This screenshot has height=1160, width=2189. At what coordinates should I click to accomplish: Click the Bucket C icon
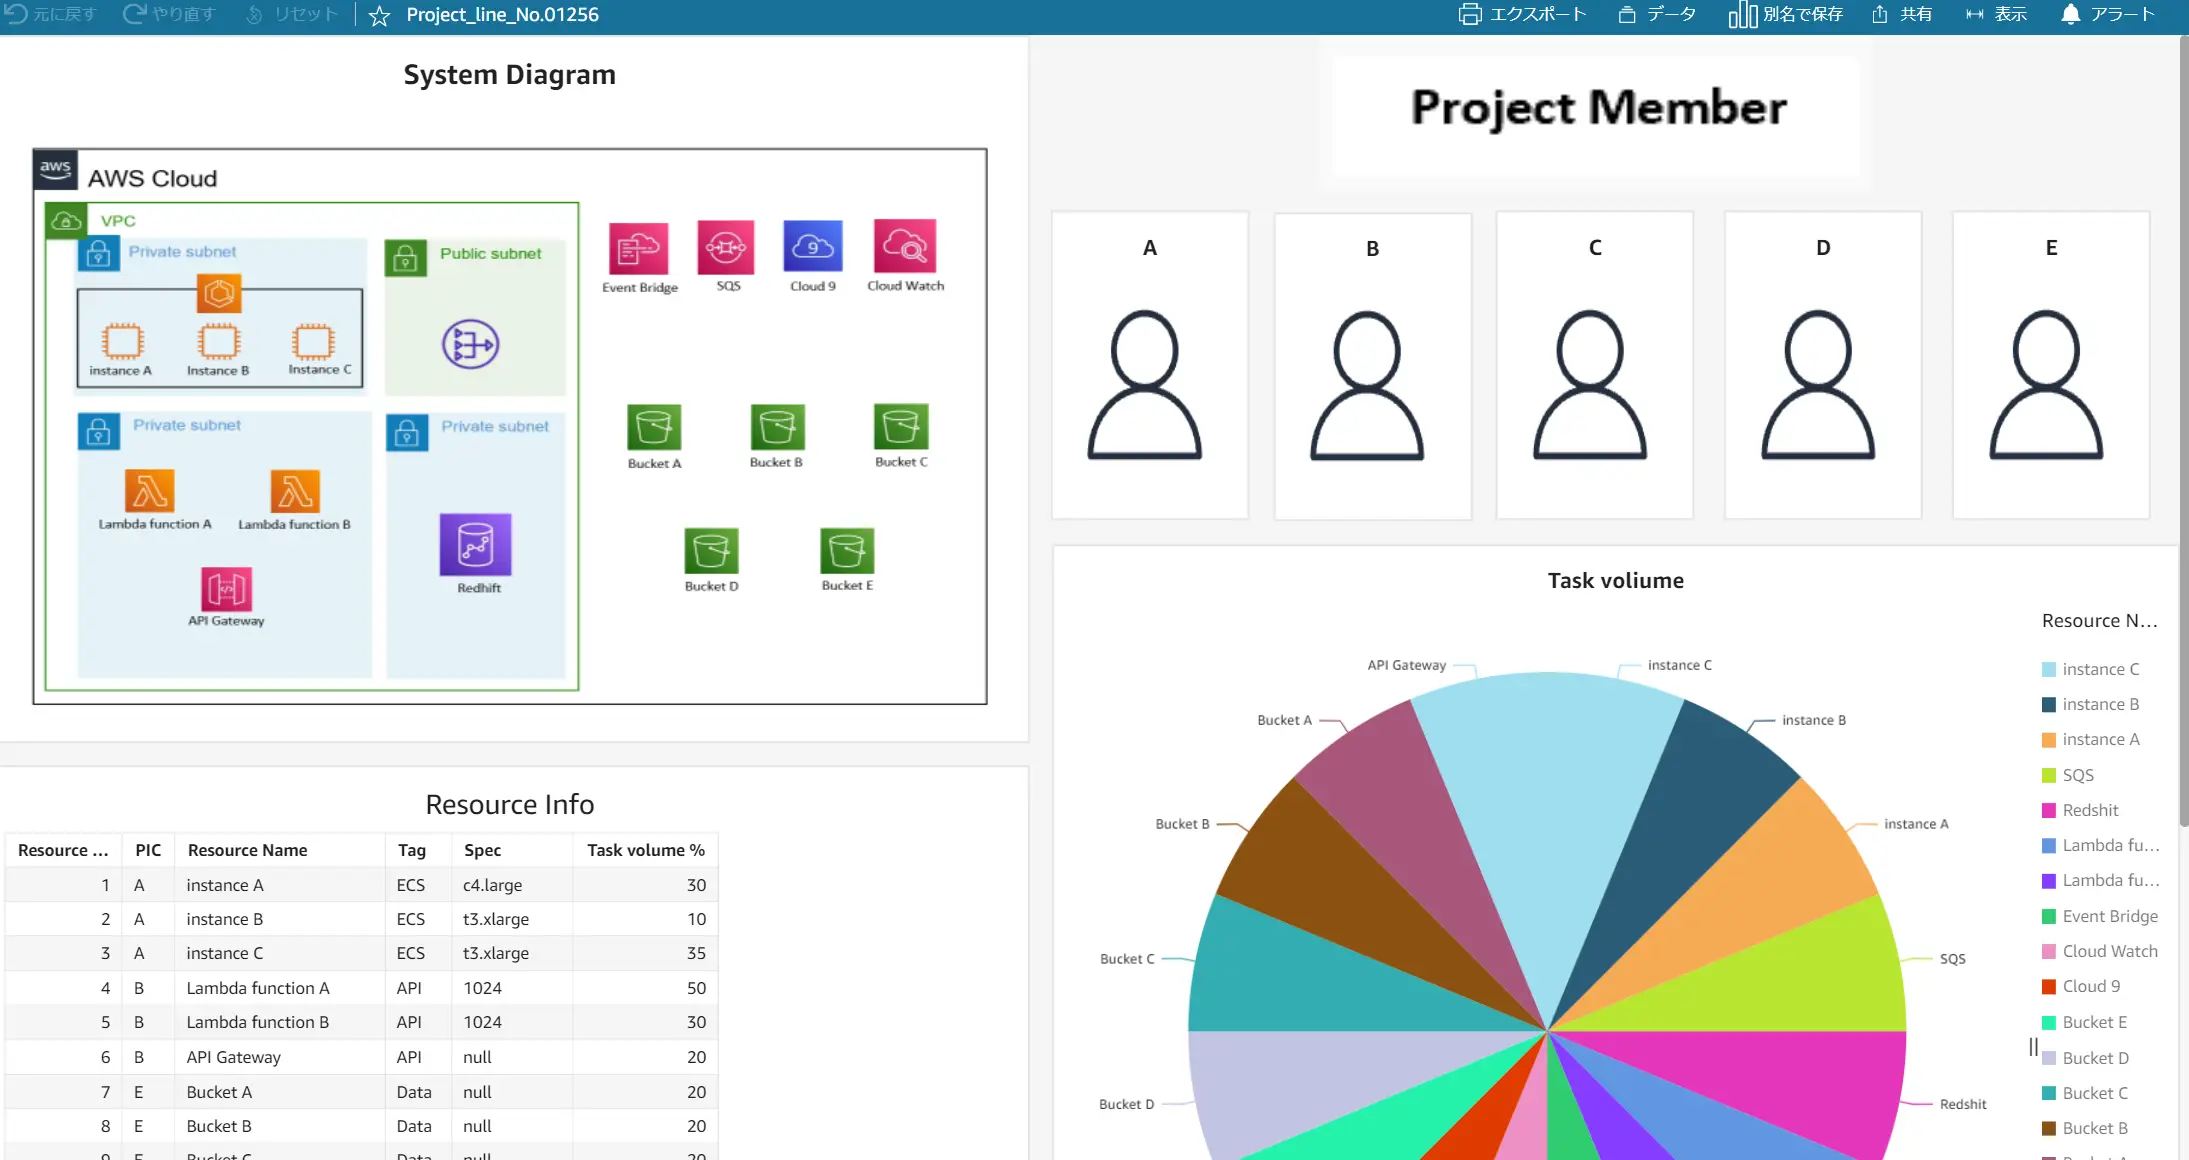pyautogui.click(x=901, y=426)
